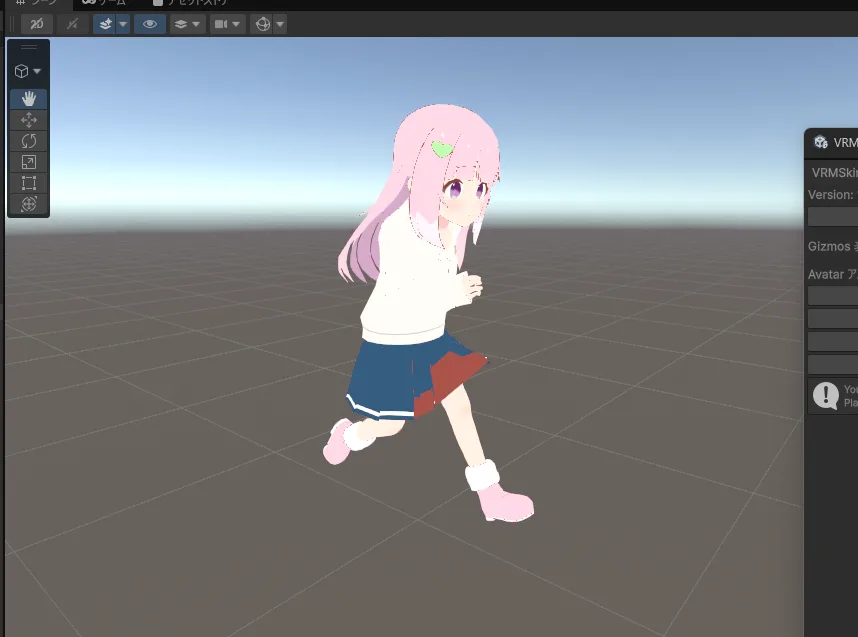The height and width of the screenshot is (637, 858).
Task: Toggle the gizmos sphere button
Action: click(x=263, y=24)
